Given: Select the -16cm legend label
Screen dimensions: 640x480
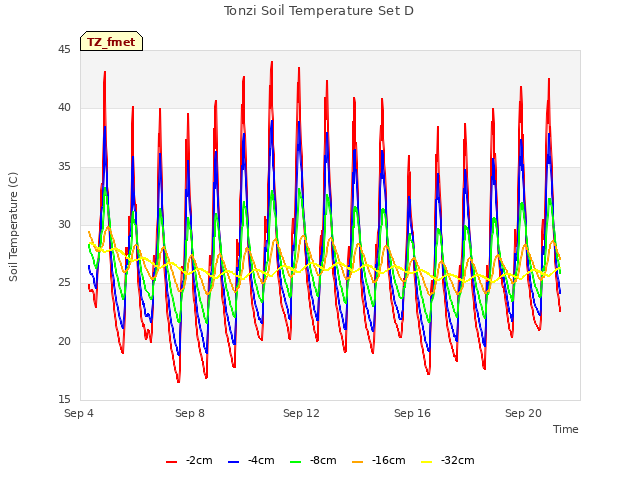Looking at the screenshot, I should [389, 460].
